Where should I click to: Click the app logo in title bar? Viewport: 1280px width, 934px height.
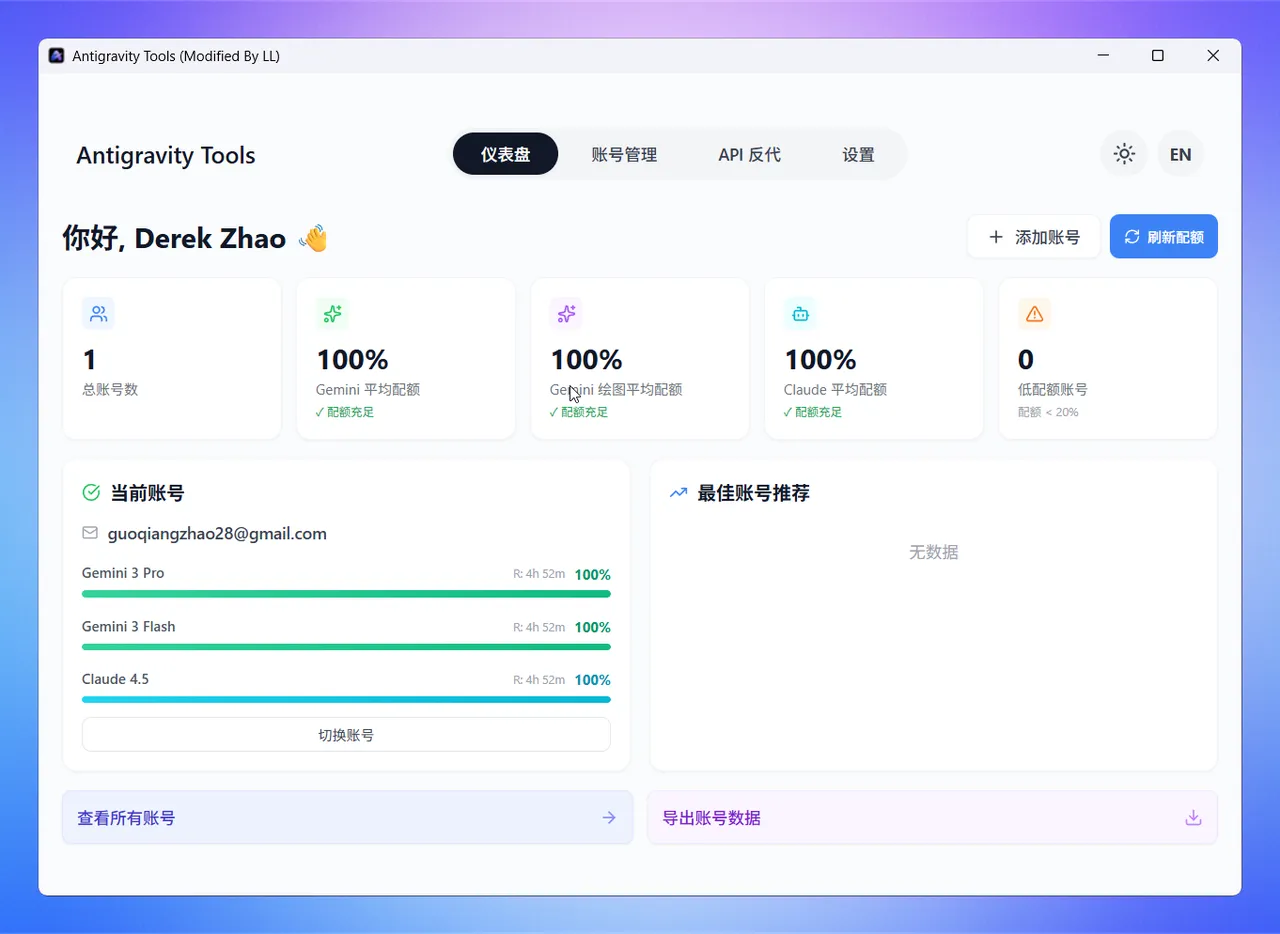pos(57,56)
